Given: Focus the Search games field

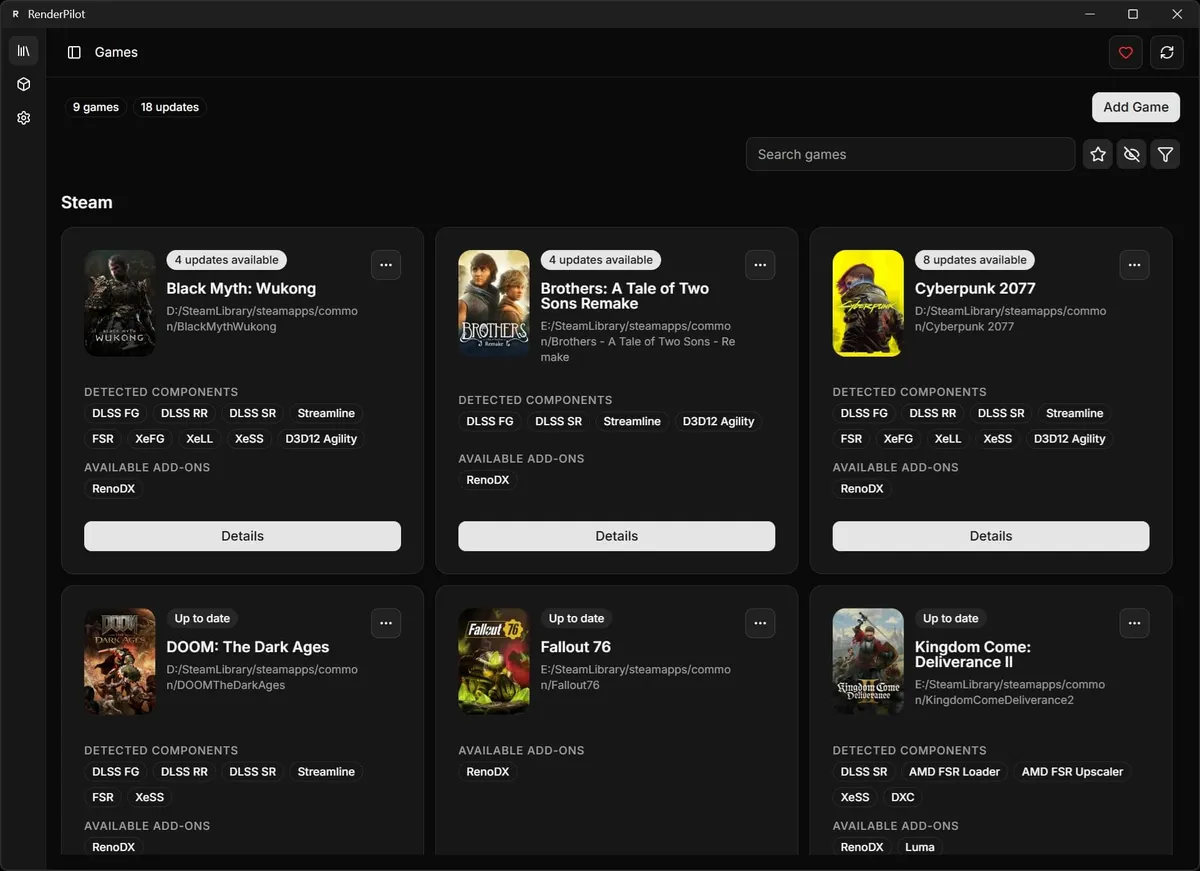Looking at the screenshot, I should point(910,154).
